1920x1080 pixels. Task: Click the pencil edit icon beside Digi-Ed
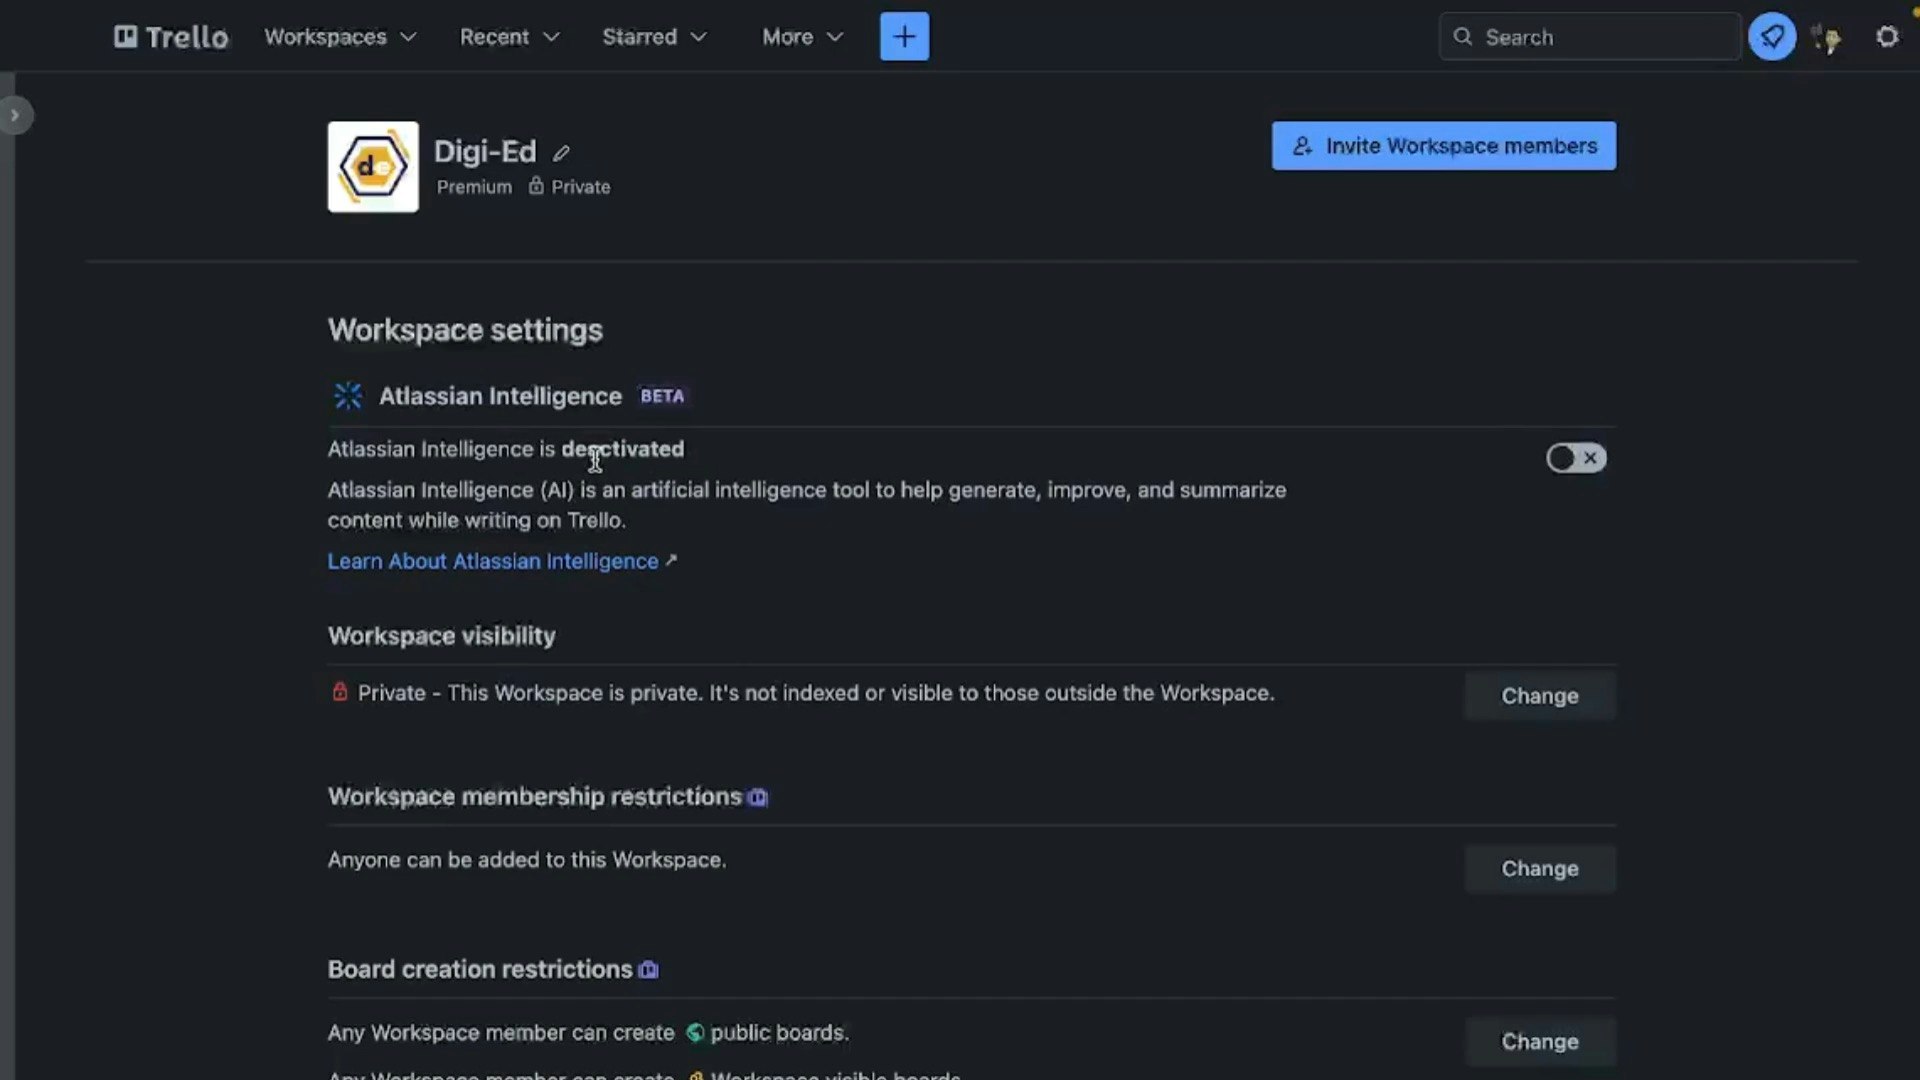pyautogui.click(x=561, y=153)
